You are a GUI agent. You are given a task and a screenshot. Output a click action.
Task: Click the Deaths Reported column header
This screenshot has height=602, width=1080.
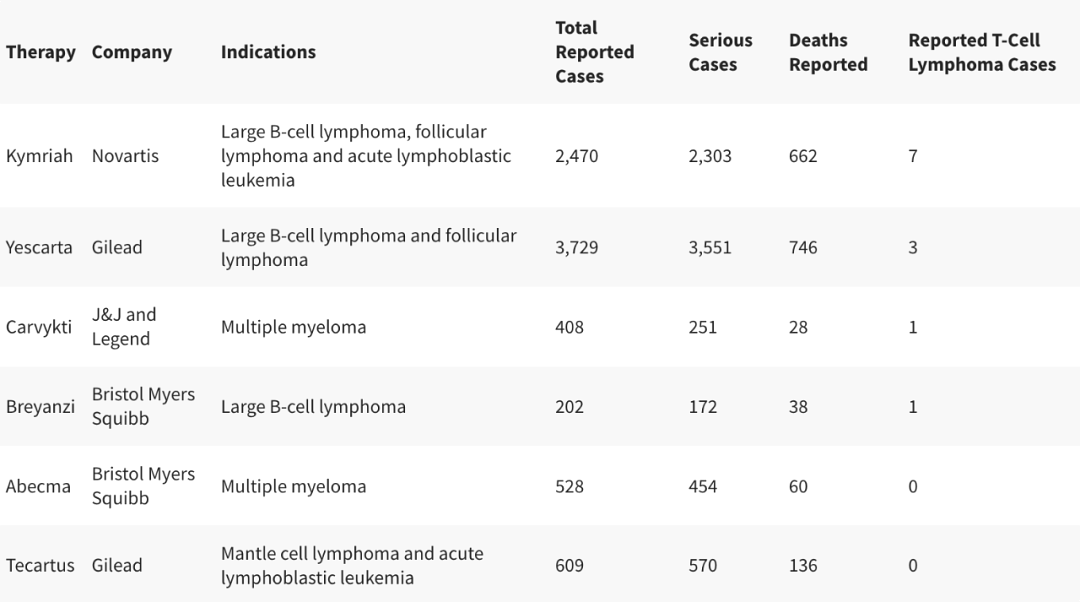click(x=828, y=52)
